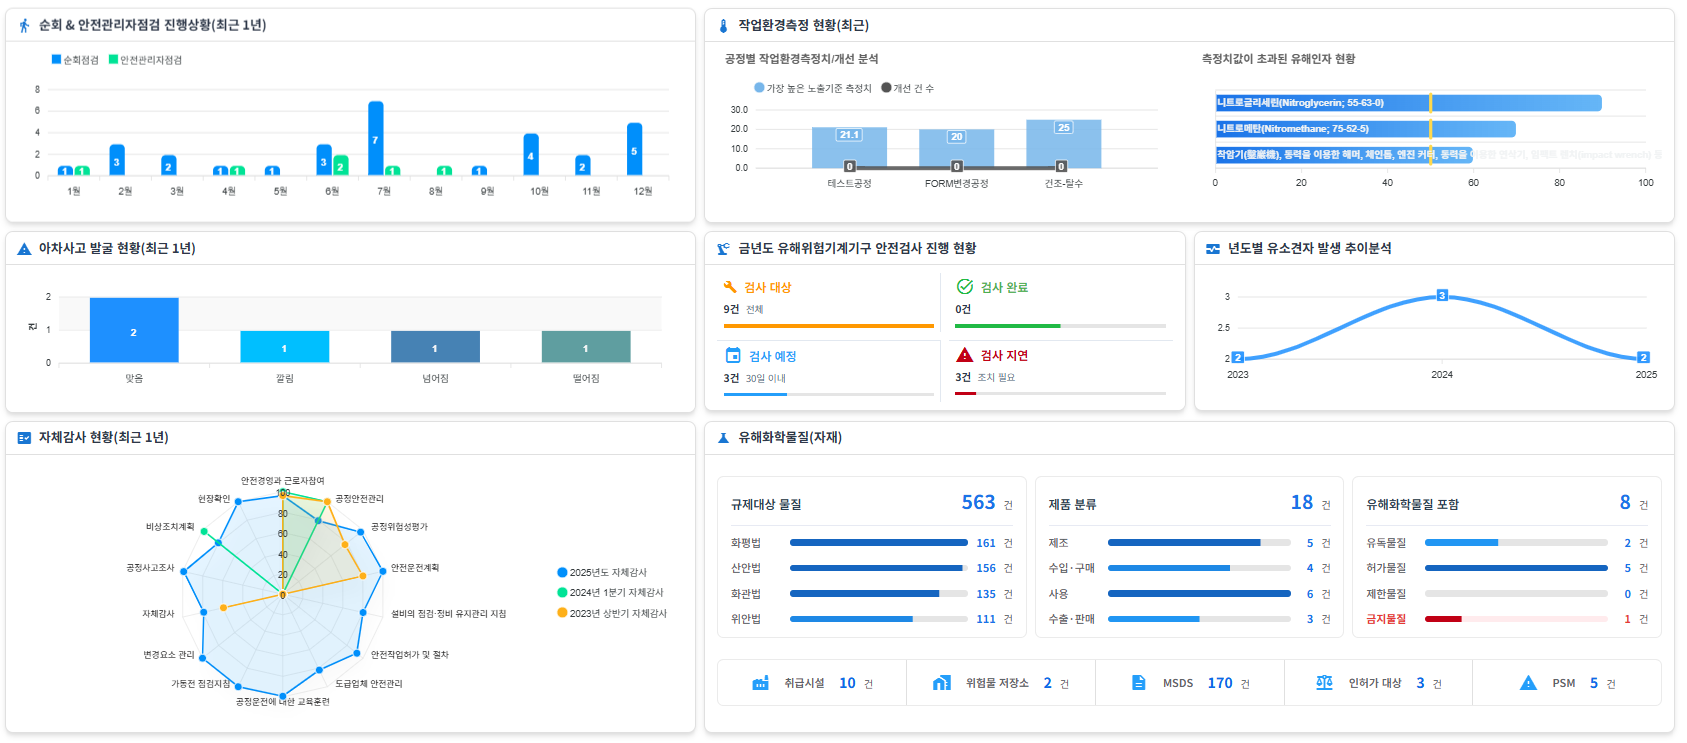Click the 화평법 progress bar

(x=879, y=543)
